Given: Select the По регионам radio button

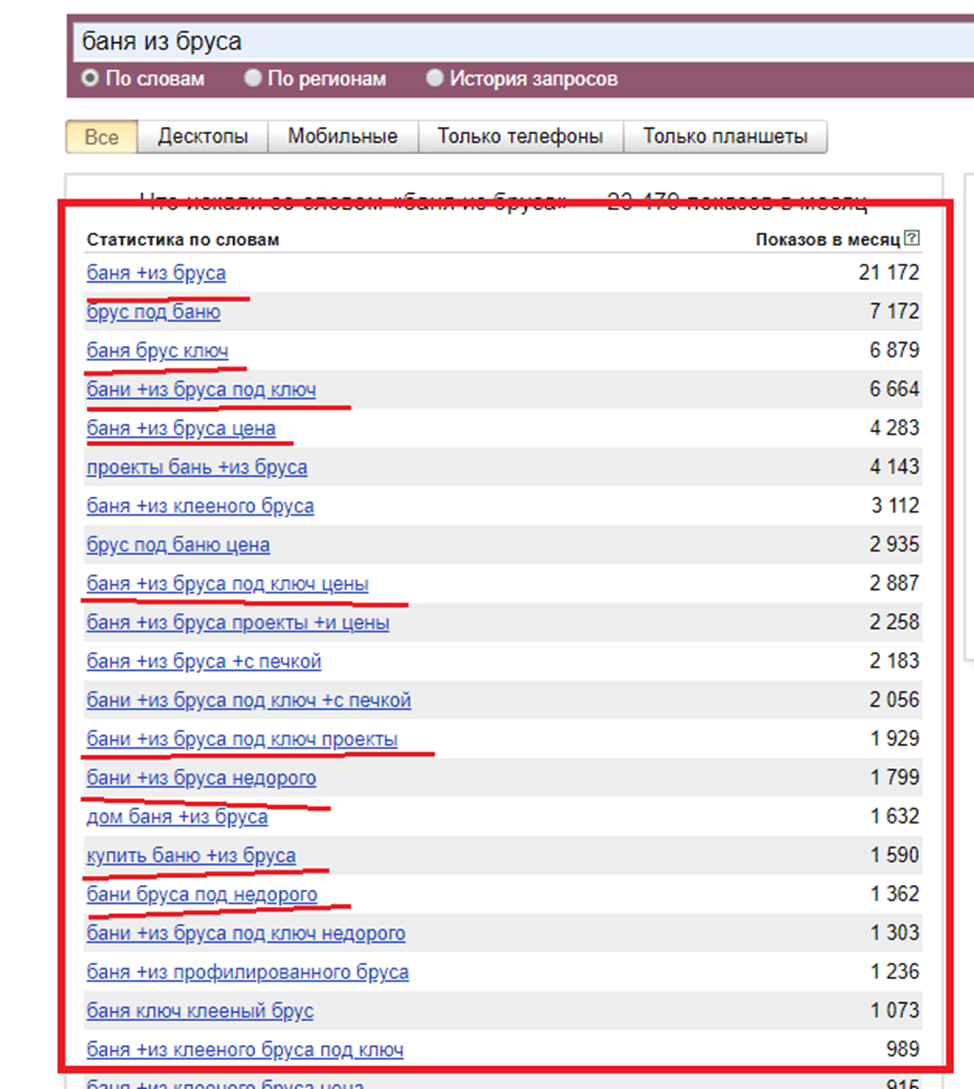Looking at the screenshot, I should pyautogui.click(x=253, y=78).
